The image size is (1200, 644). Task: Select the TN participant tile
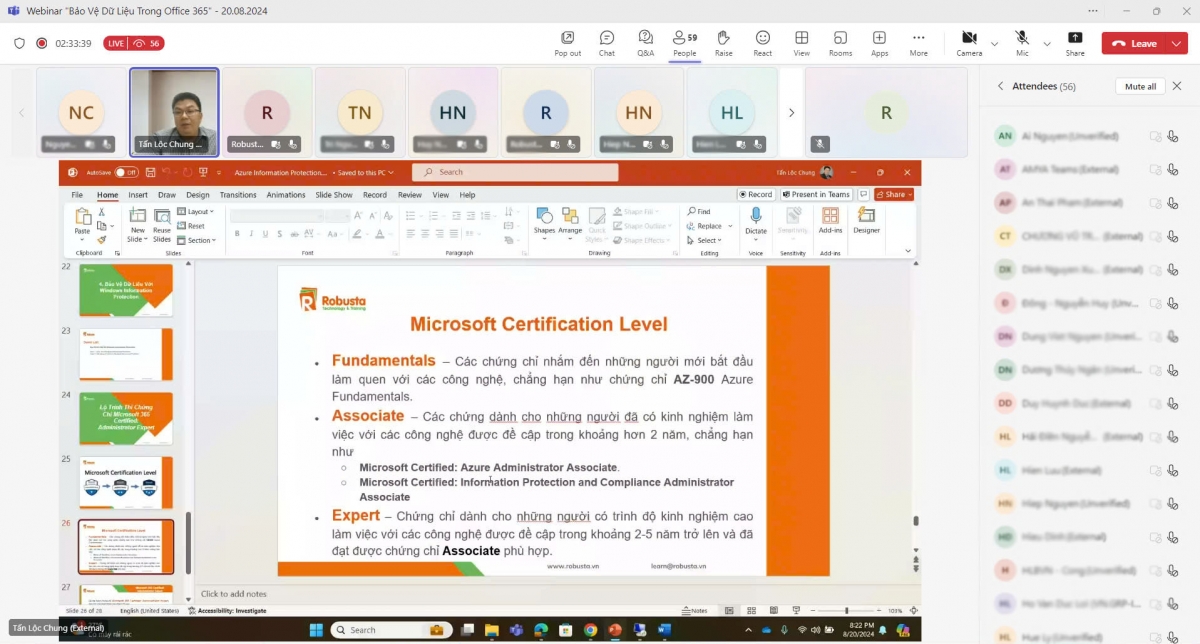pyautogui.click(x=360, y=113)
